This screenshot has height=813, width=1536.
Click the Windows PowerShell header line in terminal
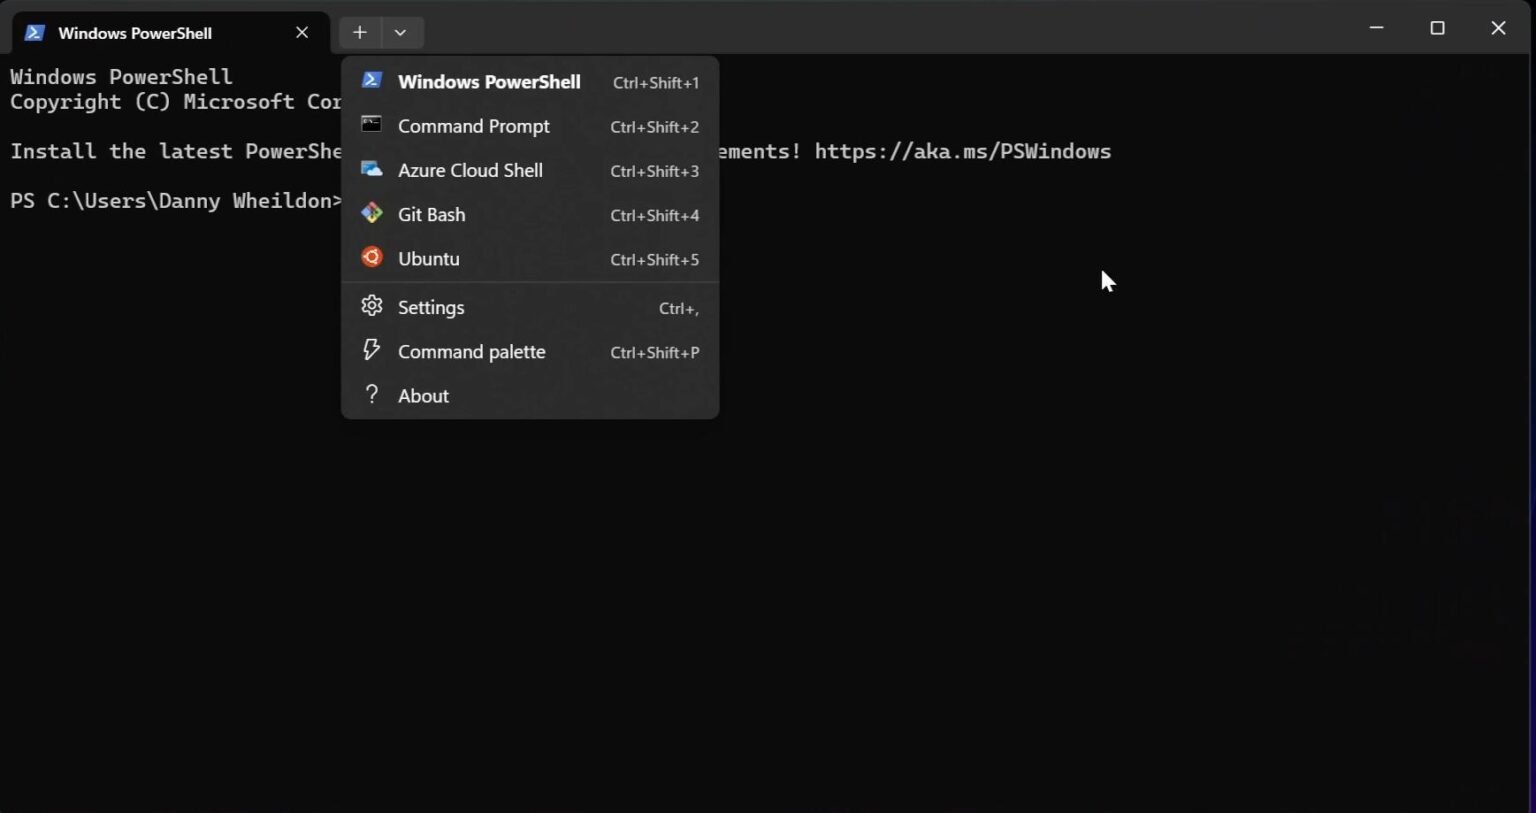[121, 77]
